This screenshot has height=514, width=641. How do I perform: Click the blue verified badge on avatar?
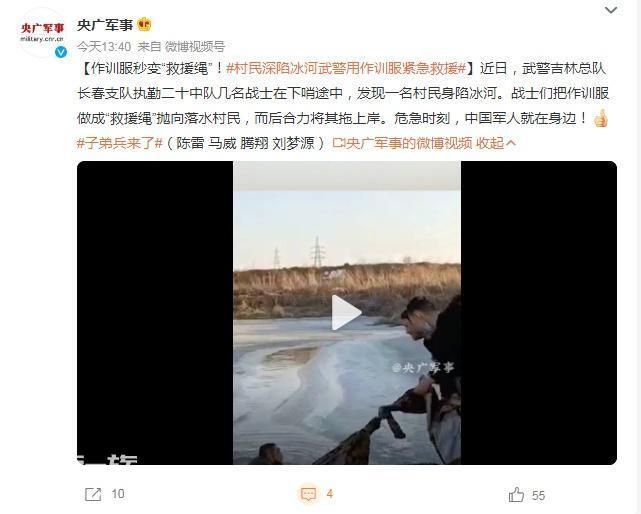pyautogui.click(x=61, y=52)
